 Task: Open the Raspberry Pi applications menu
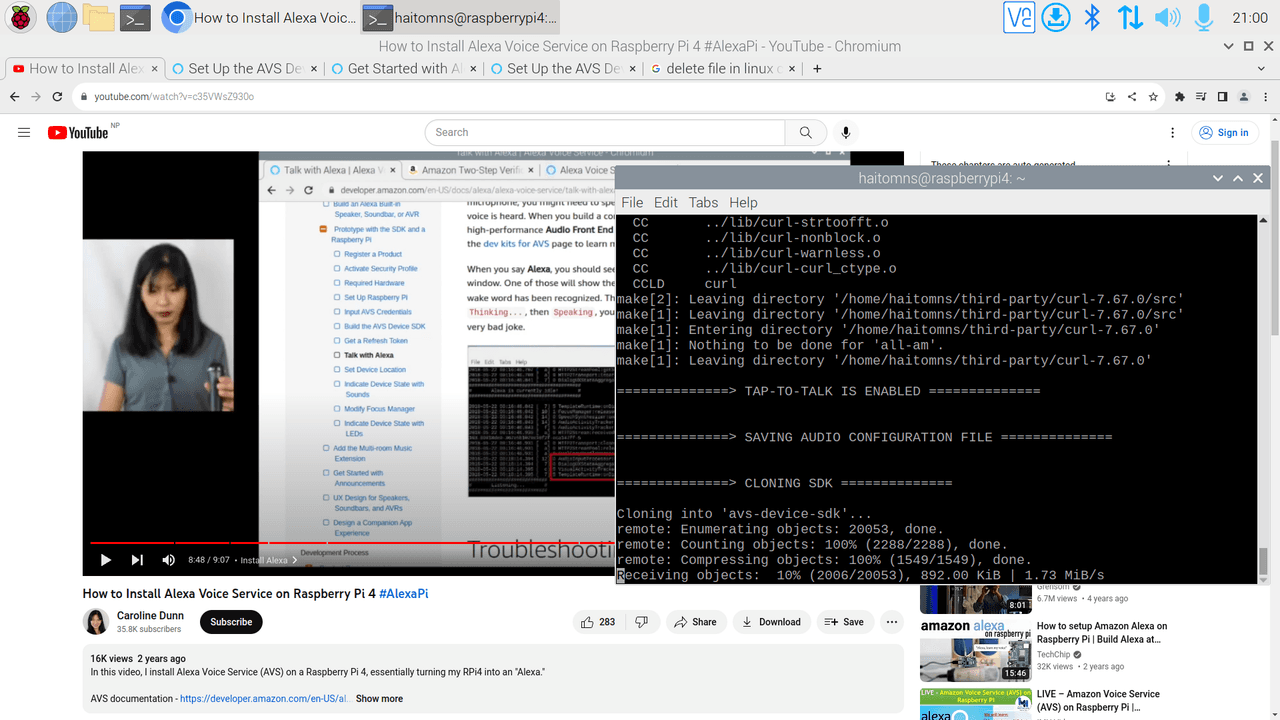[21, 17]
